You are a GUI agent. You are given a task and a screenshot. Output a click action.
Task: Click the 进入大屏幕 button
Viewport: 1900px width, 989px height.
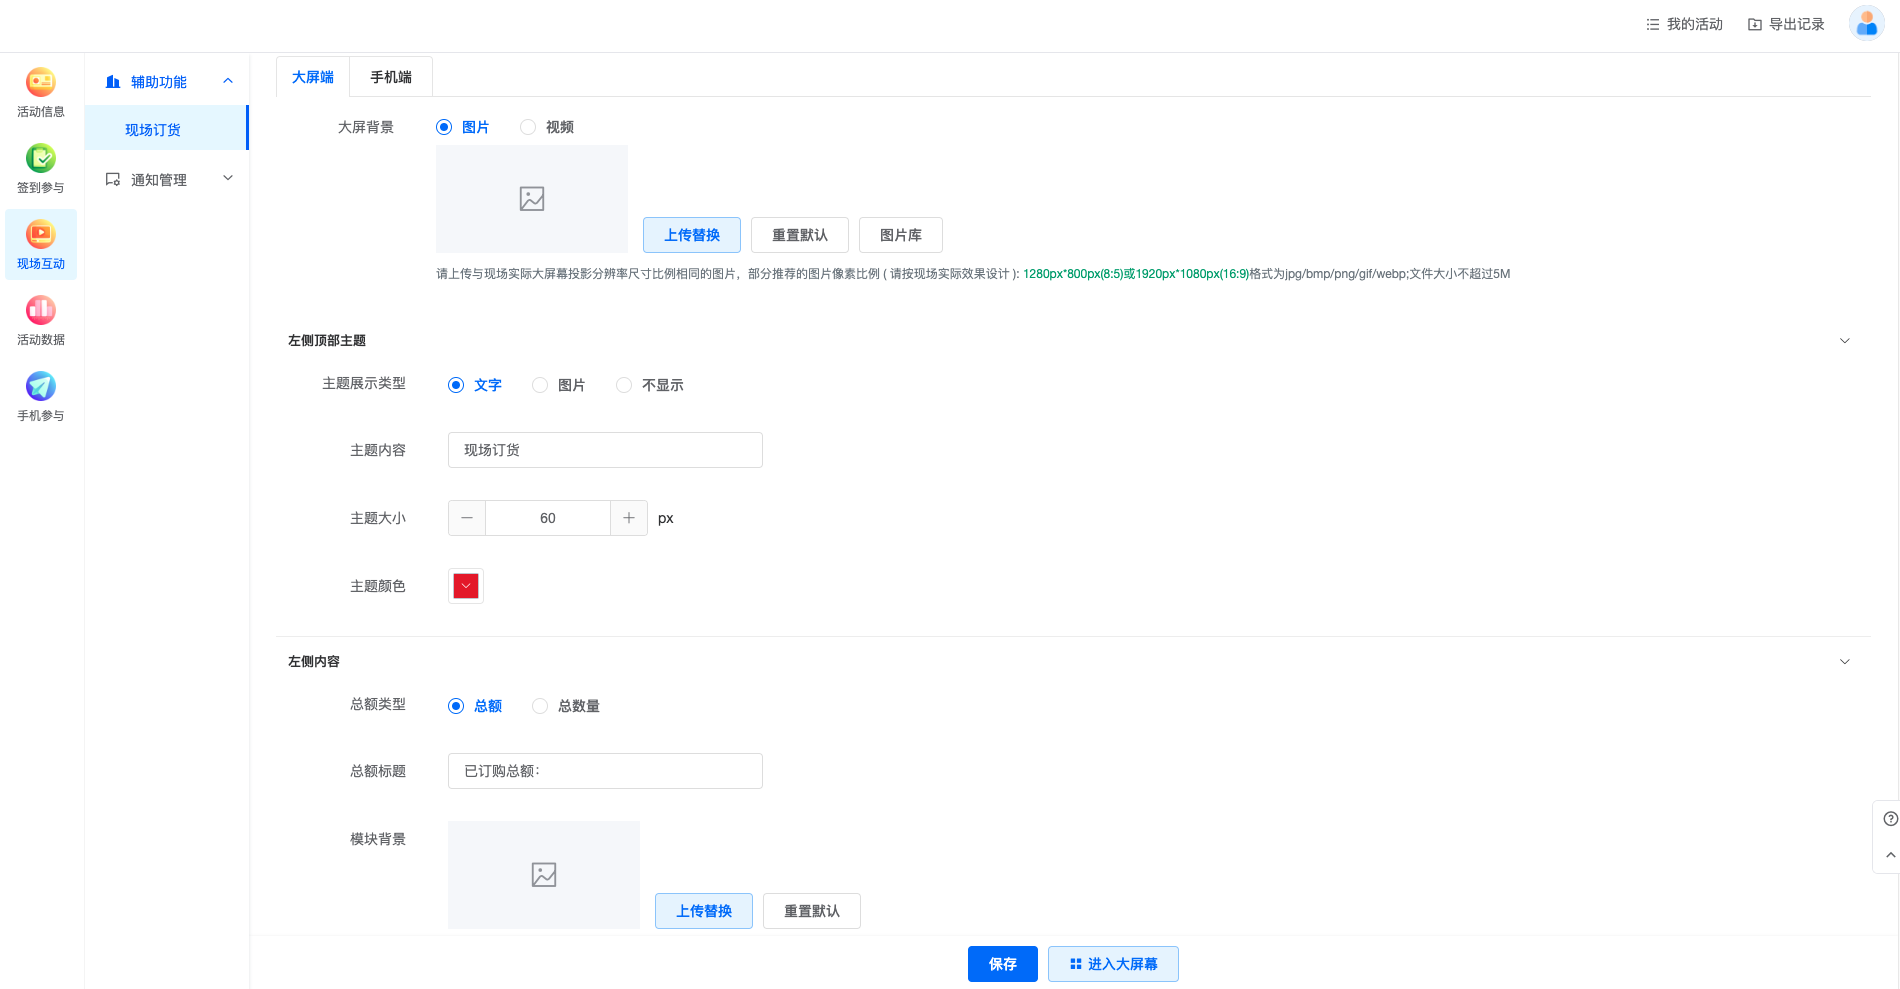1113,964
